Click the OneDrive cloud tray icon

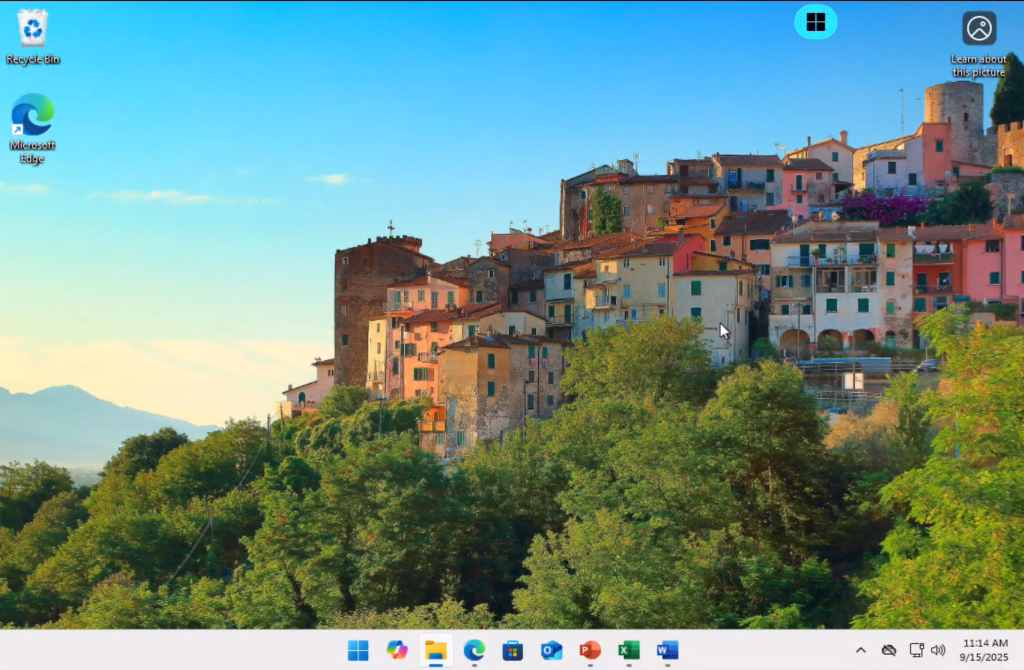pyautogui.click(x=889, y=650)
